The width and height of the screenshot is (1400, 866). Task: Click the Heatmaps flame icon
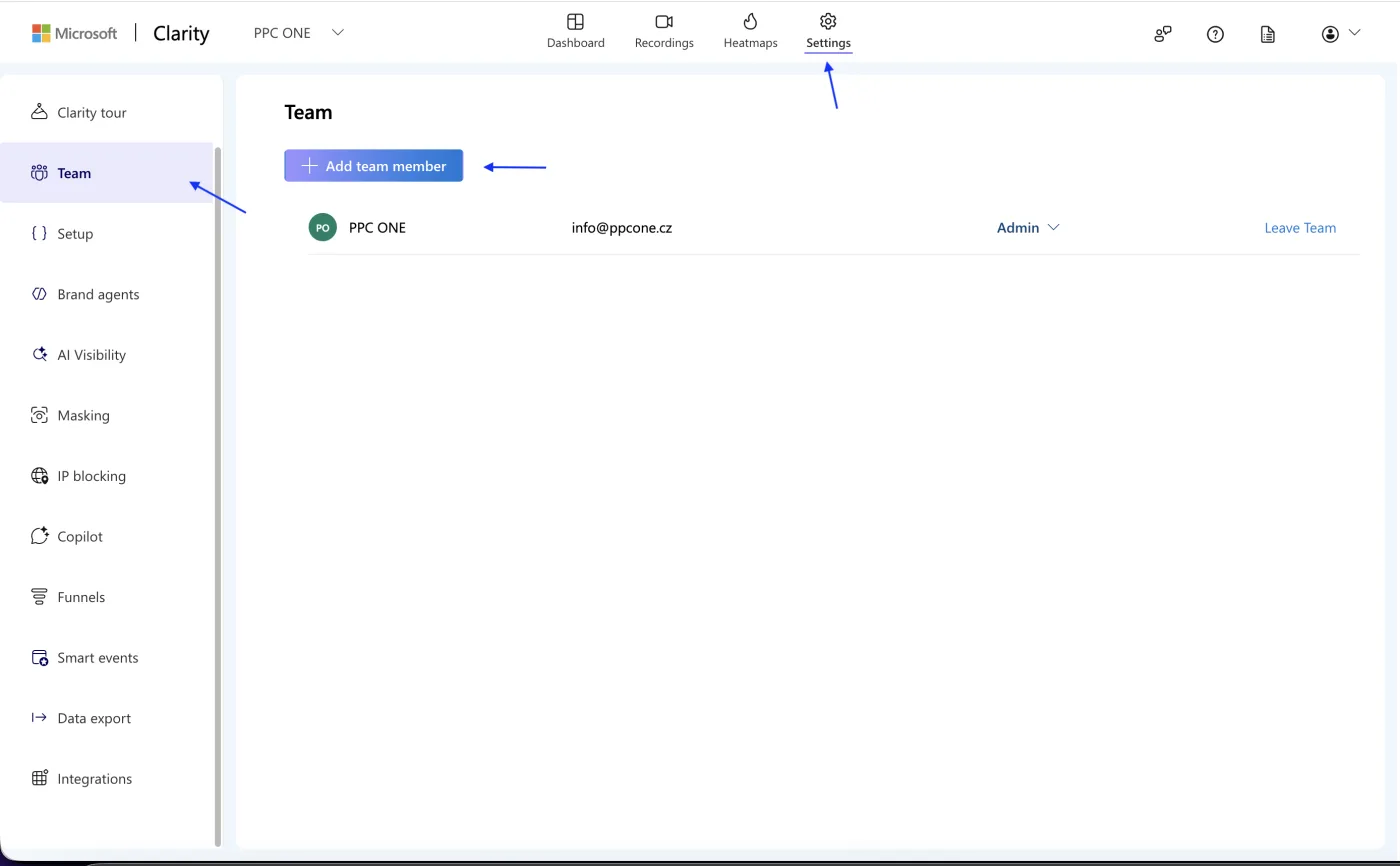750,21
